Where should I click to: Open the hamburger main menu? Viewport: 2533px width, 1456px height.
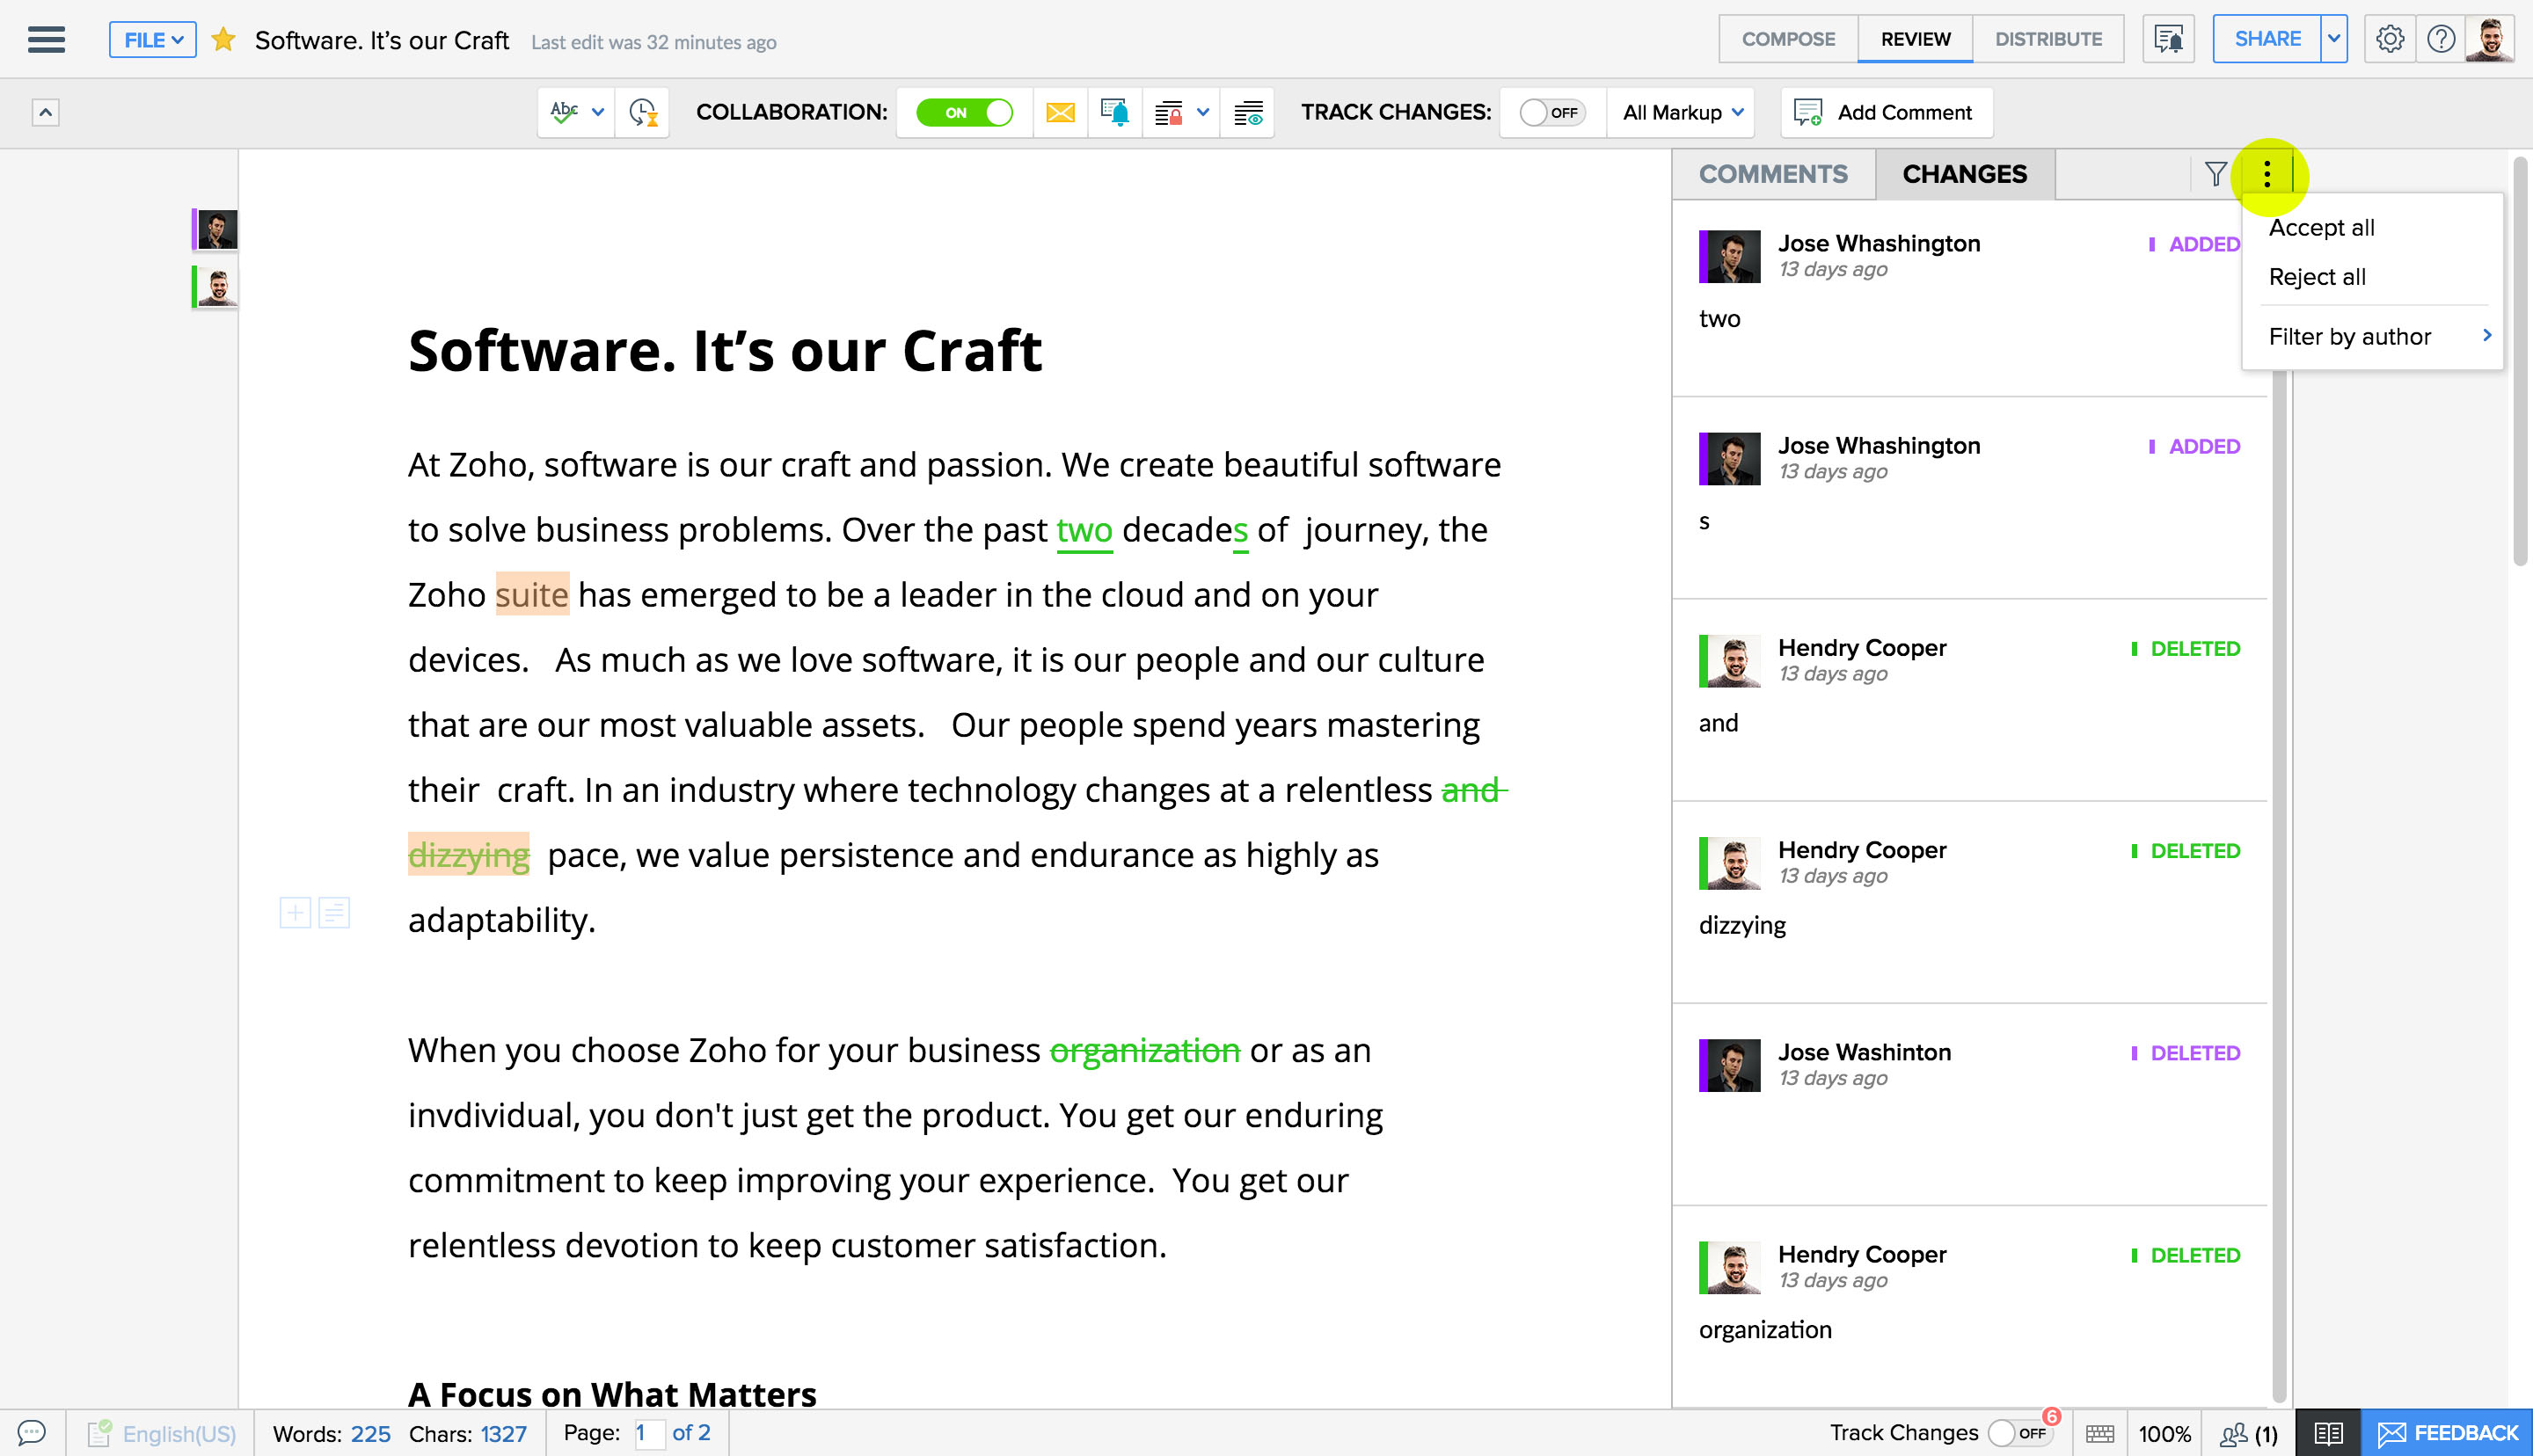click(x=46, y=40)
